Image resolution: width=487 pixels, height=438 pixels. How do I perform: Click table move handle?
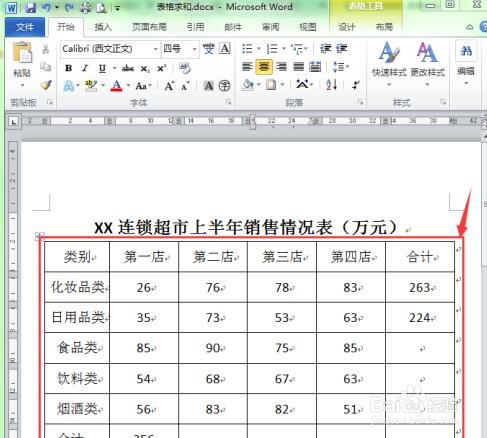pos(39,236)
